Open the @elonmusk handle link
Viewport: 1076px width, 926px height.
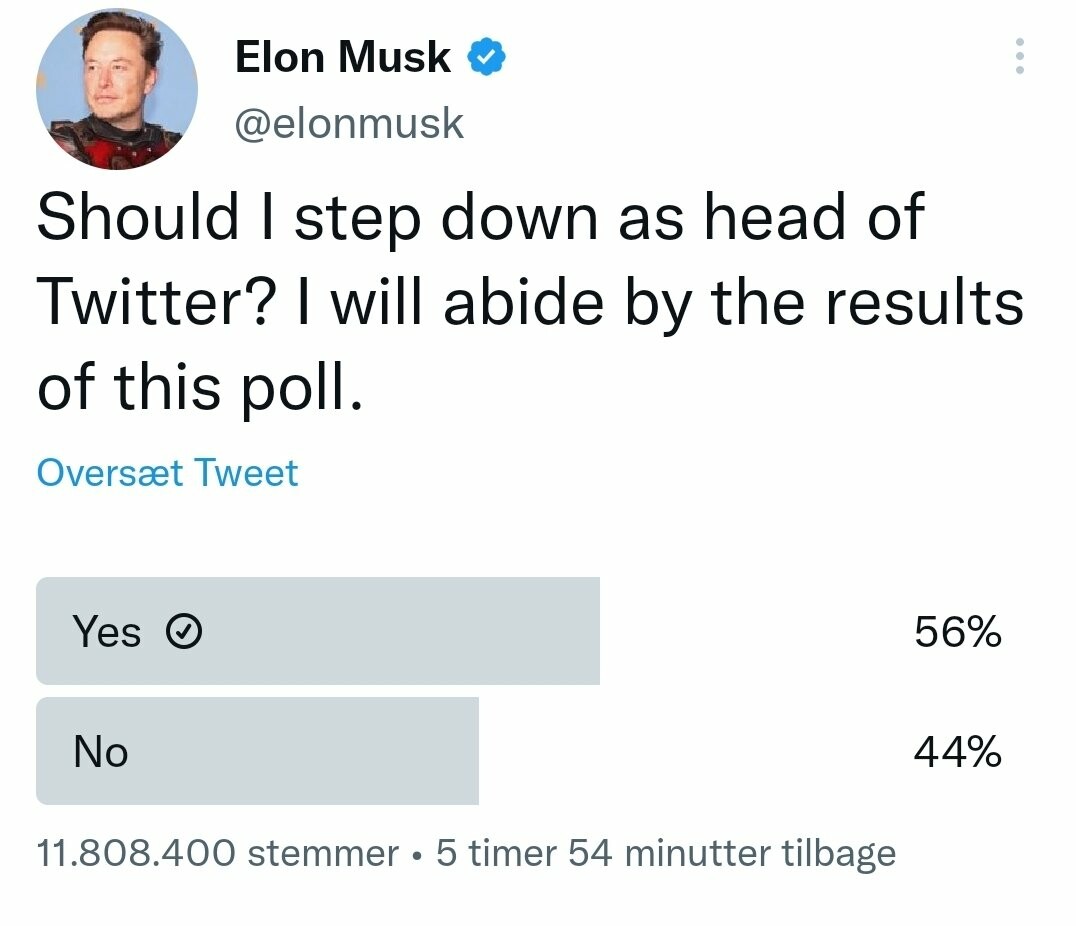pyautogui.click(x=349, y=124)
